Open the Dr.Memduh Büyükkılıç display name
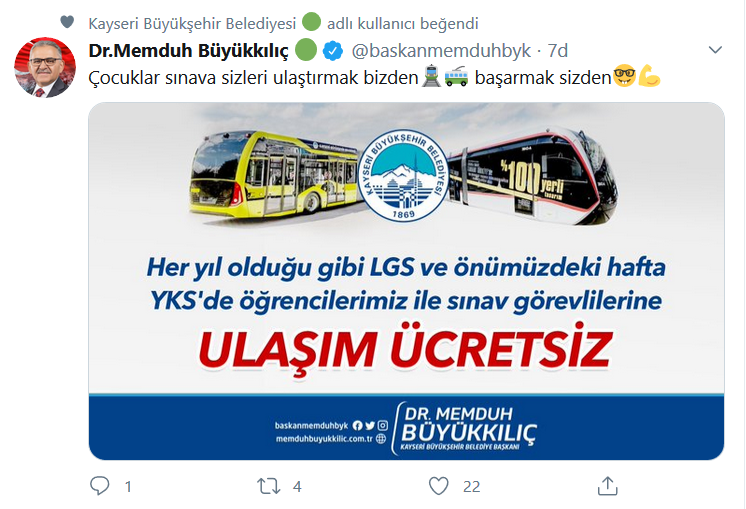The image size is (746, 509). click(188, 50)
